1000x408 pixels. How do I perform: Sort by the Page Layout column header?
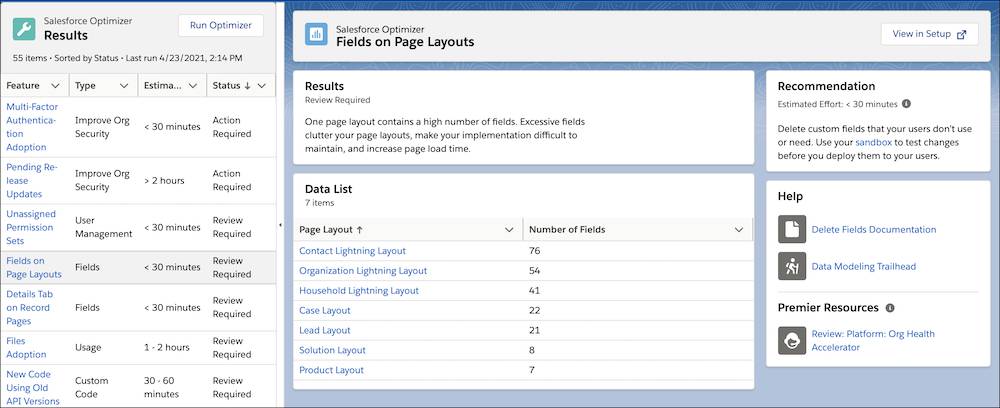pos(331,230)
